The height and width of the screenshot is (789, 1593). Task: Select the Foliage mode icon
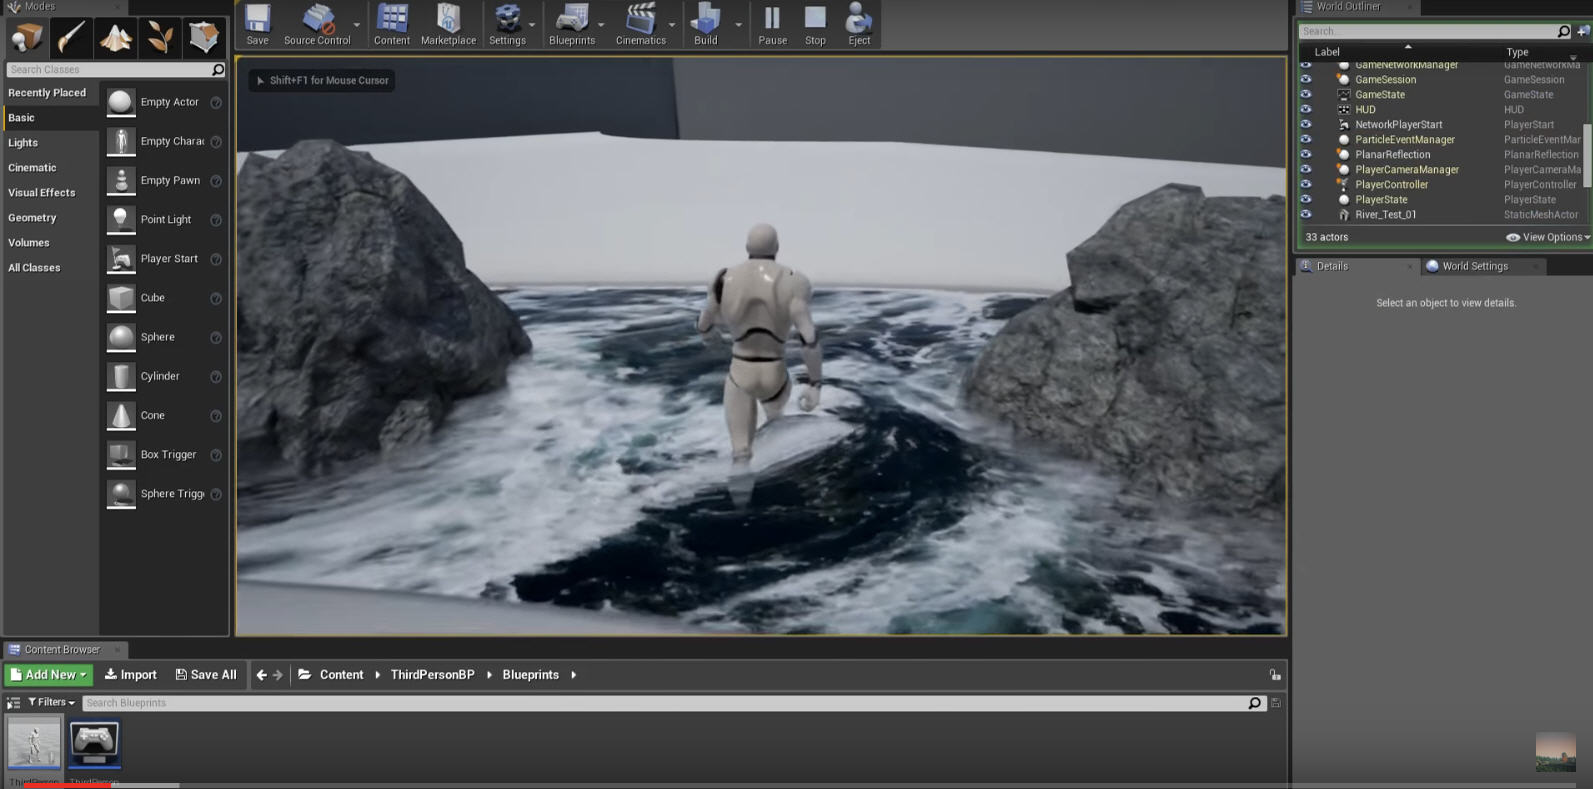(x=160, y=37)
